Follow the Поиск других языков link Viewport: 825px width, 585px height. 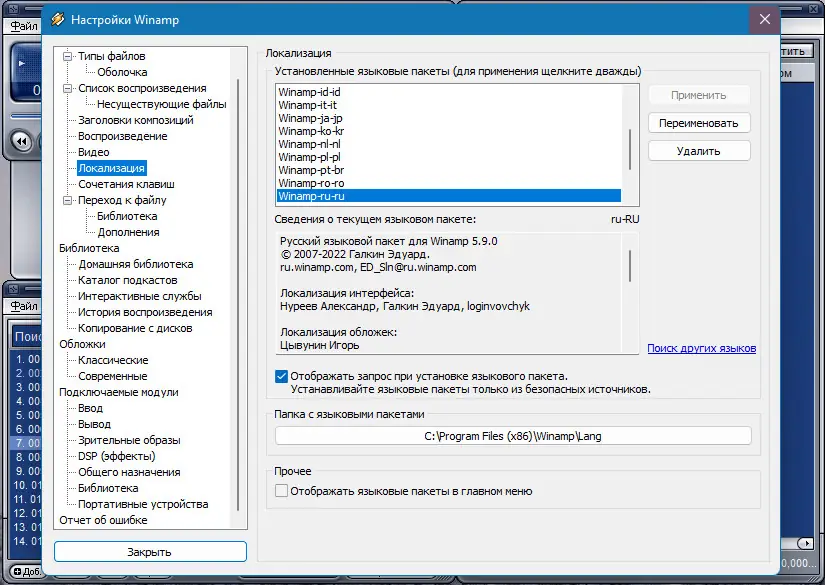pyautogui.click(x=701, y=348)
